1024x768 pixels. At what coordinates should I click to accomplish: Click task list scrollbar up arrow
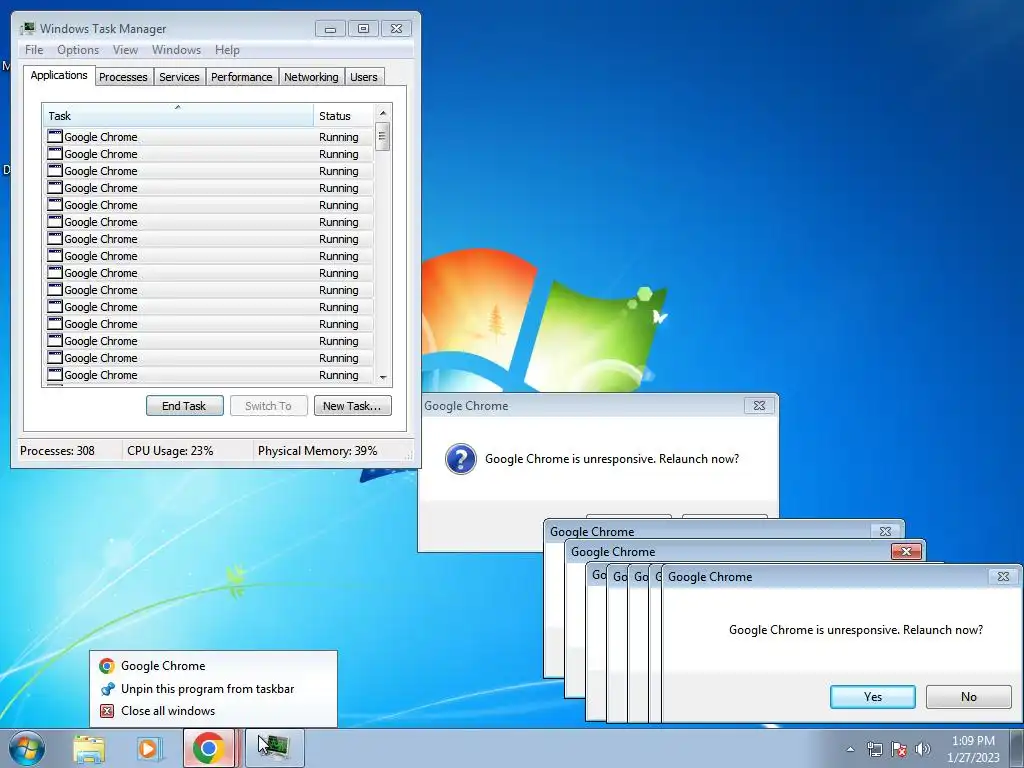383,113
